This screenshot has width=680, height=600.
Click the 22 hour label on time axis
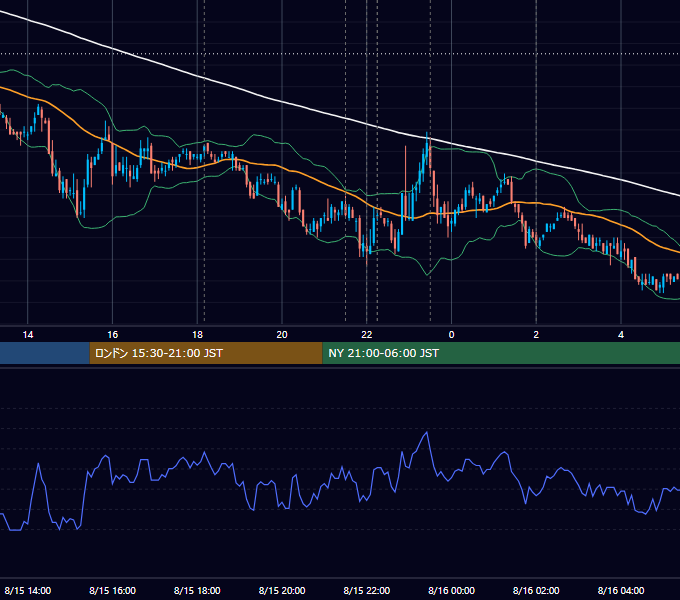pos(367,335)
